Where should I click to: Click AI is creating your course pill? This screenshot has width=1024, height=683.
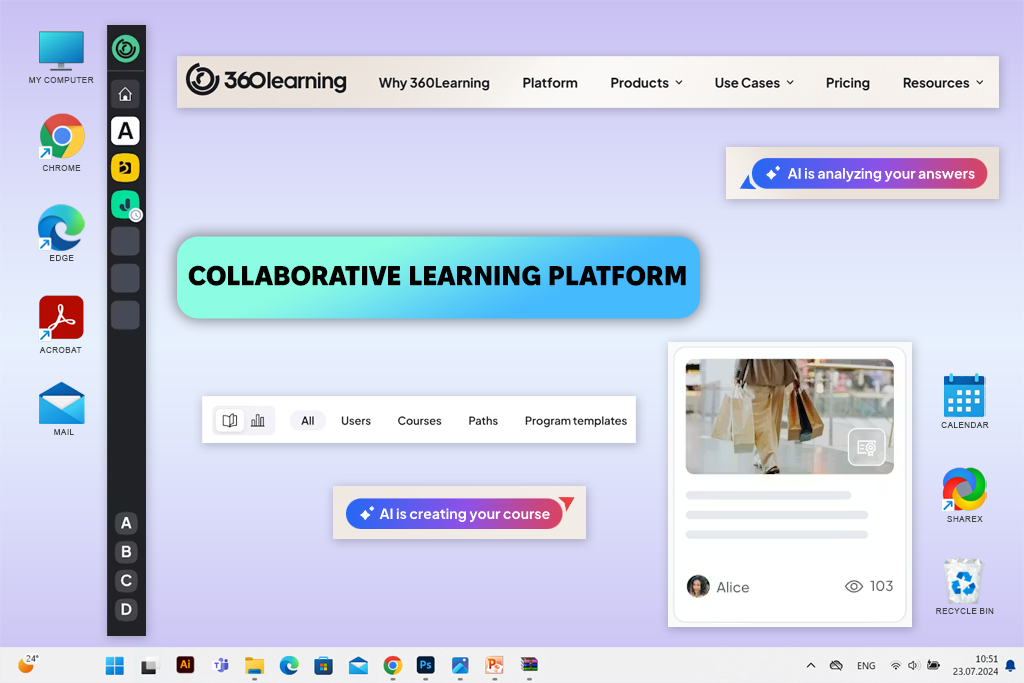click(455, 514)
